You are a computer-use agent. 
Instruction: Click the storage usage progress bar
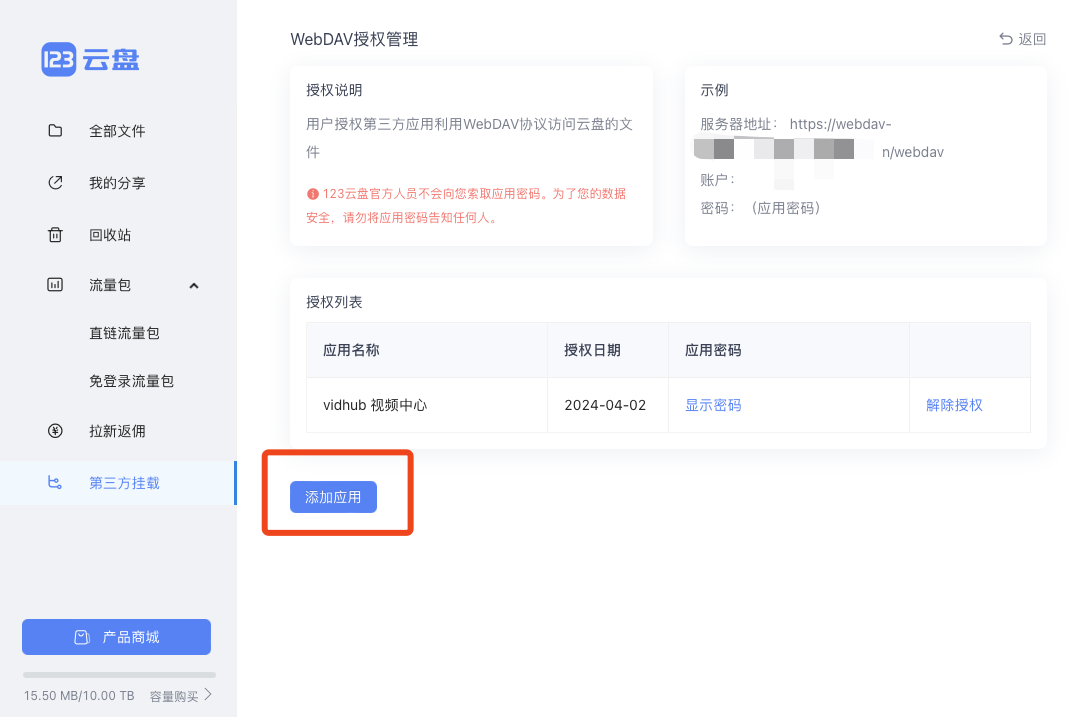[x=119, y=675]
